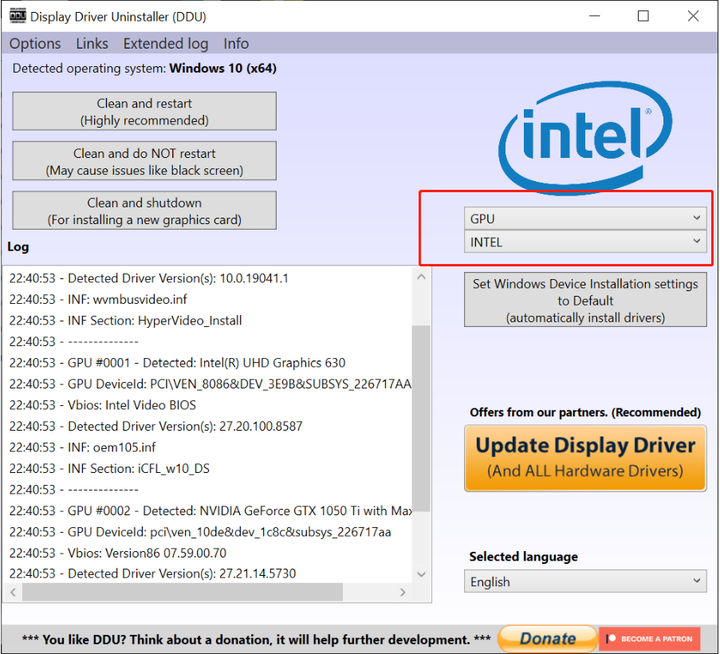The height and width of the screenshot is (654, 720).
Task: Click the Donate button
Action: tap(547, 638)
